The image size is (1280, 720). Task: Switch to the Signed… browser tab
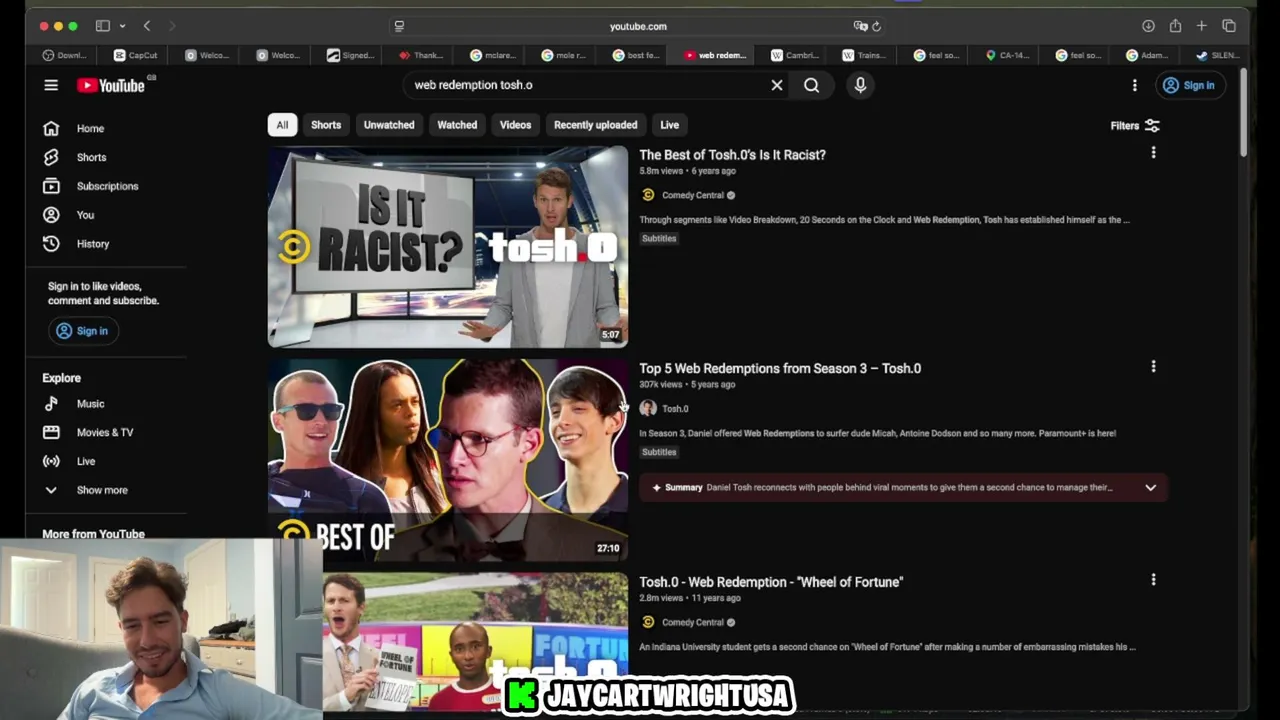(350, 55)
